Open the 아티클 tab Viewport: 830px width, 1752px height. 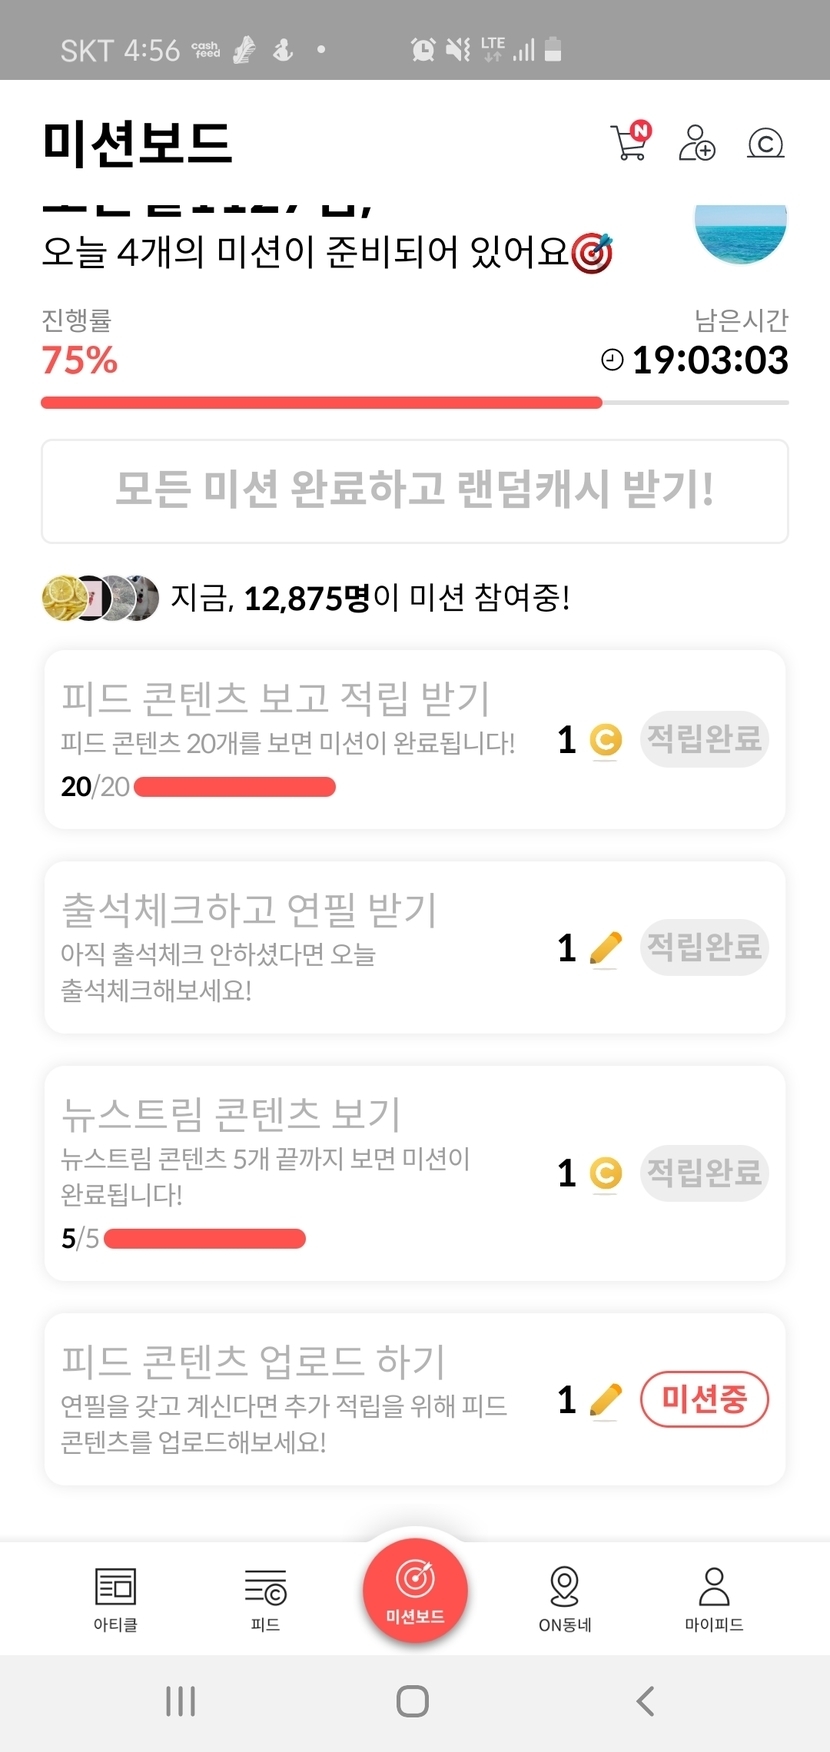point(115,1597)
